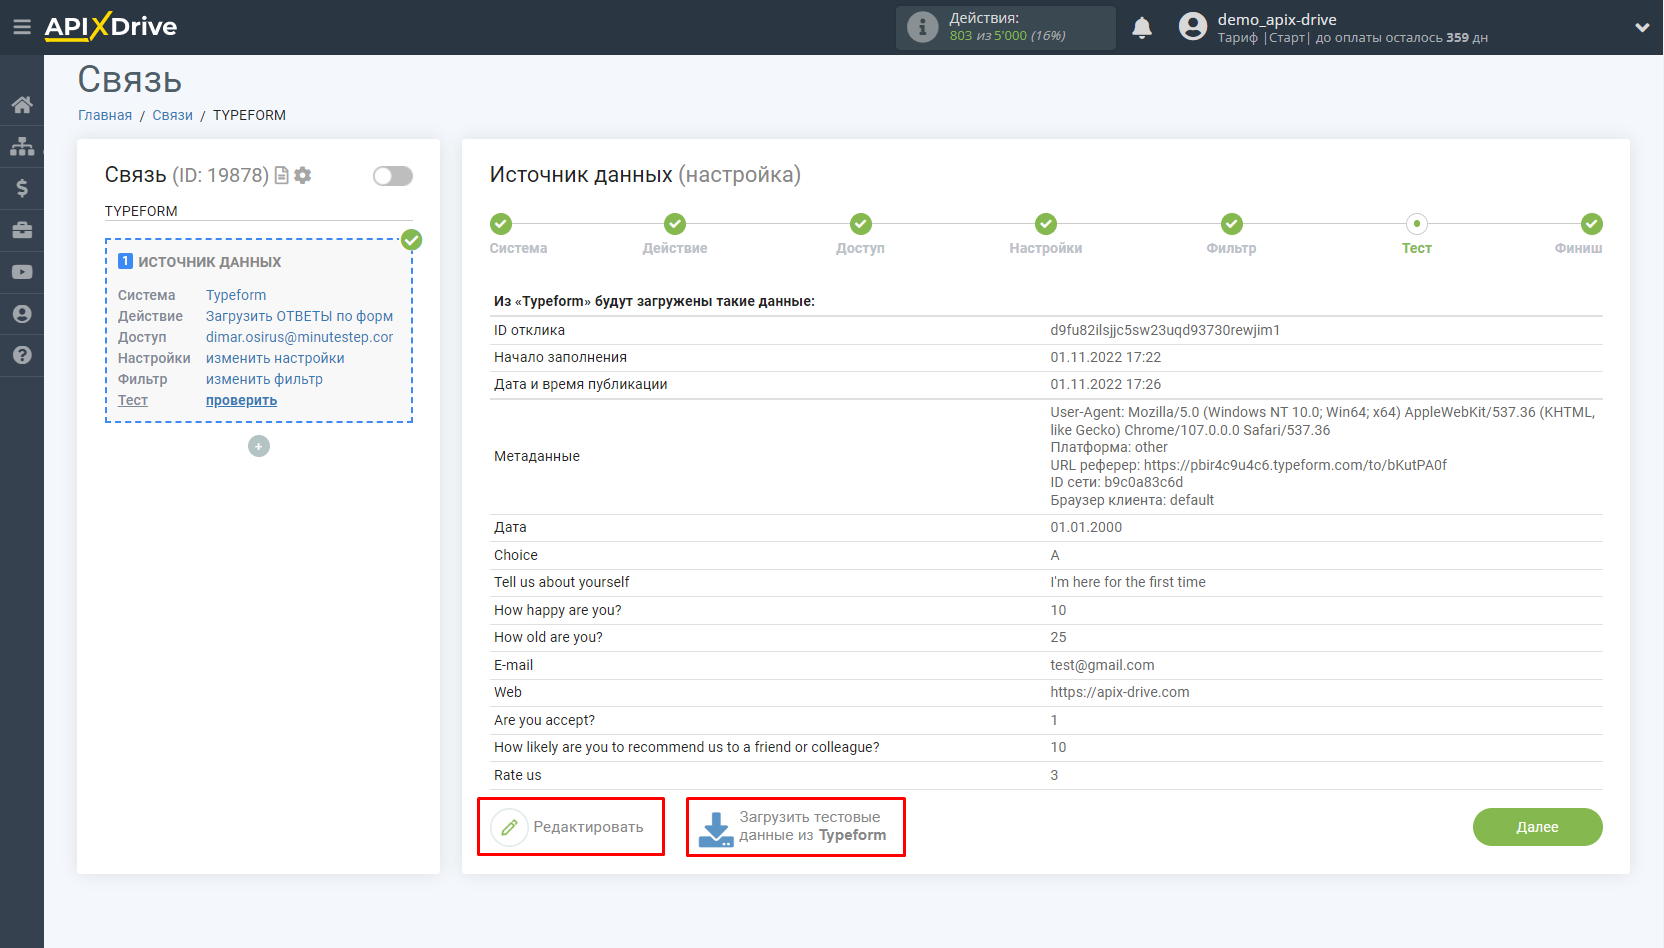Go to the Действие step
Viewport: 1664px width, 948px height.
click(675, 235)
